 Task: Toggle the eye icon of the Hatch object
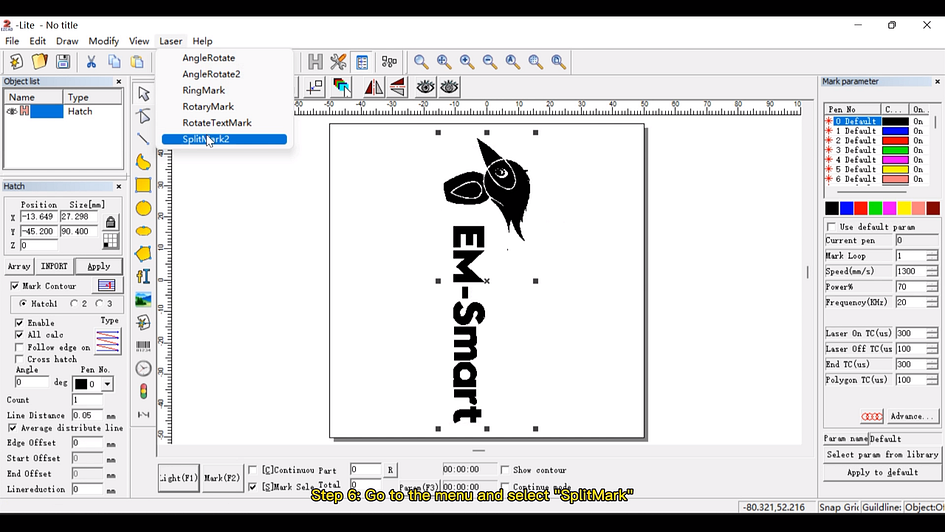click(x=11, y=111)
